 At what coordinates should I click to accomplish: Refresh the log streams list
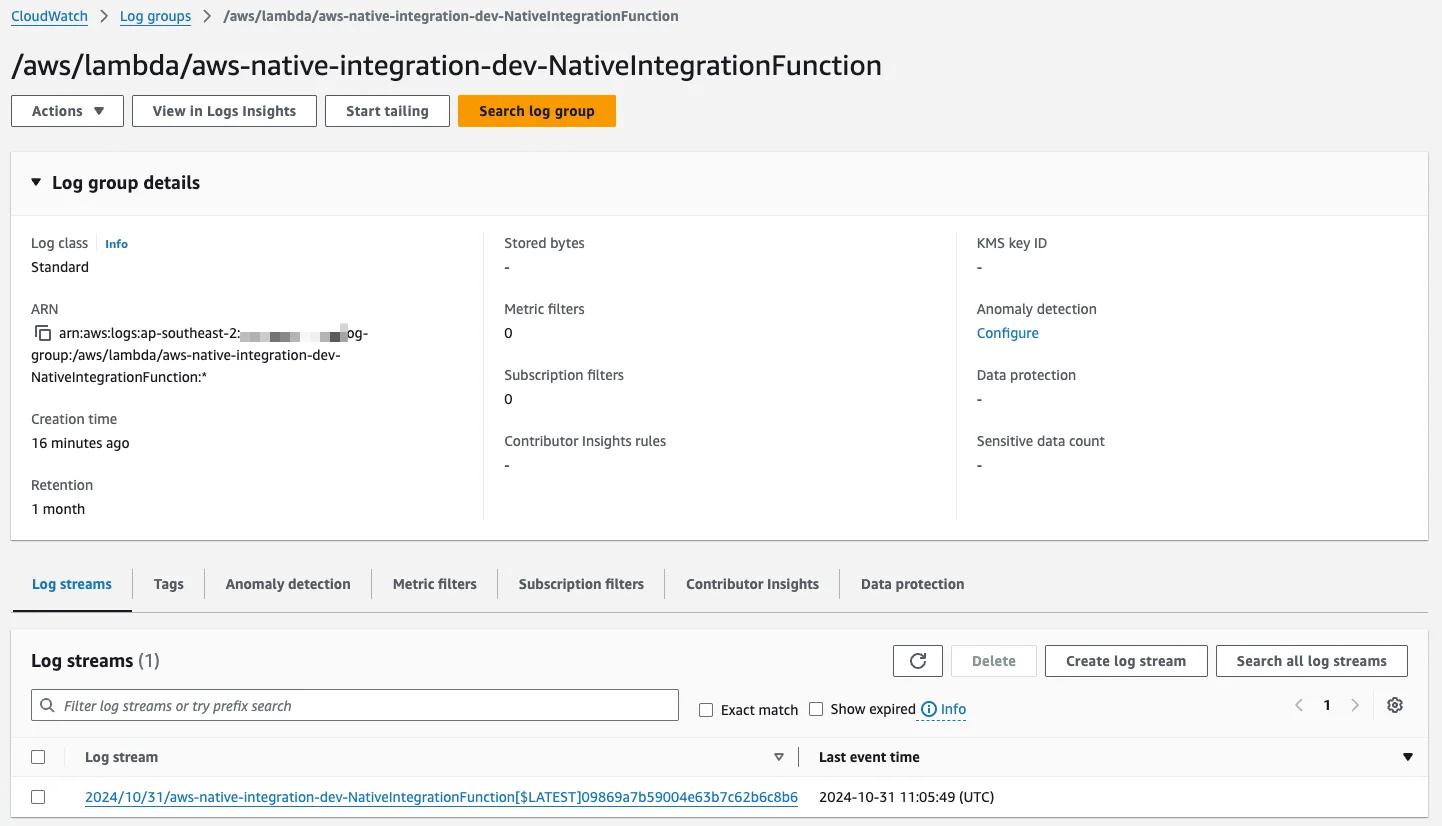[918, 661]
